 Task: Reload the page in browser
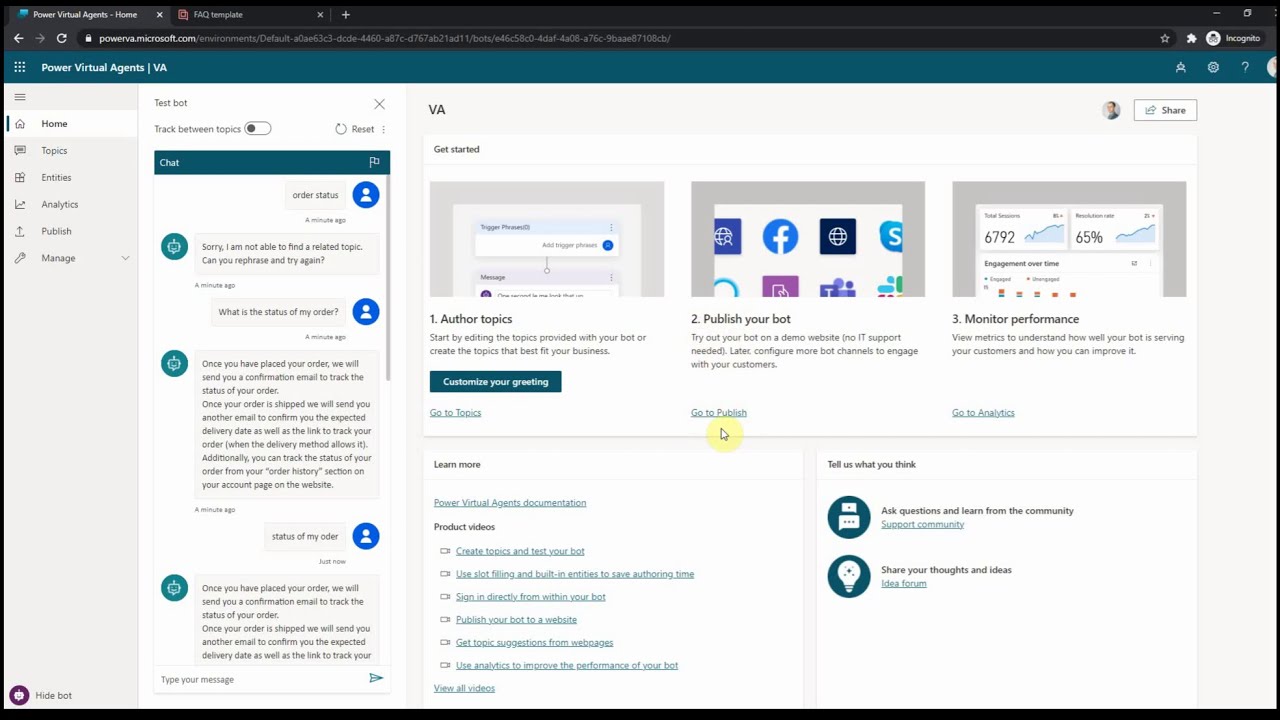pos(61,38)
